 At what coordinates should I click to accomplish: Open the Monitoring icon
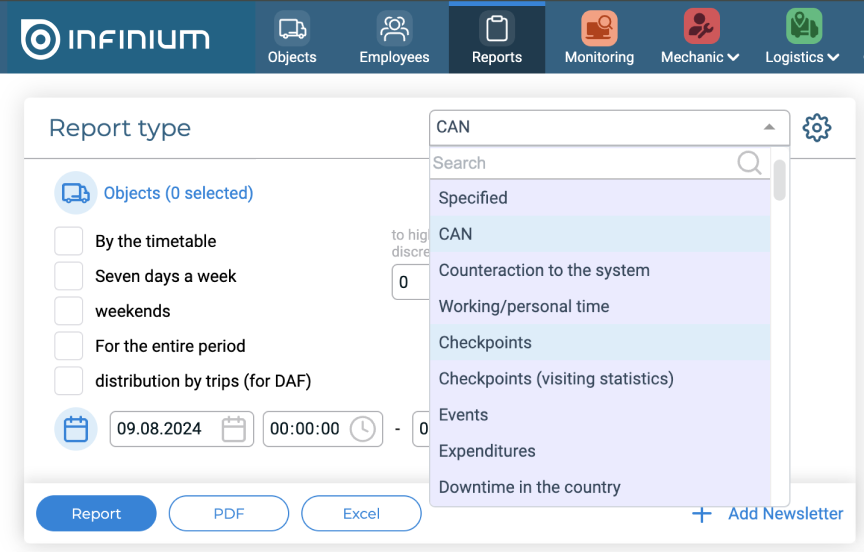click(599, 28)
